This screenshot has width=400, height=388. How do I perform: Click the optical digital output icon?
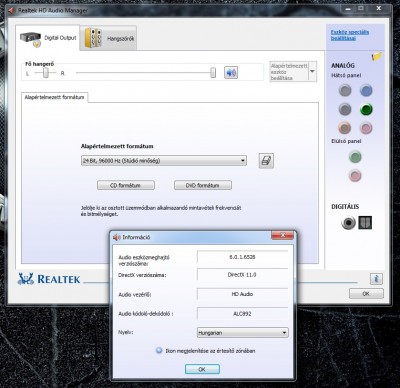365,223
